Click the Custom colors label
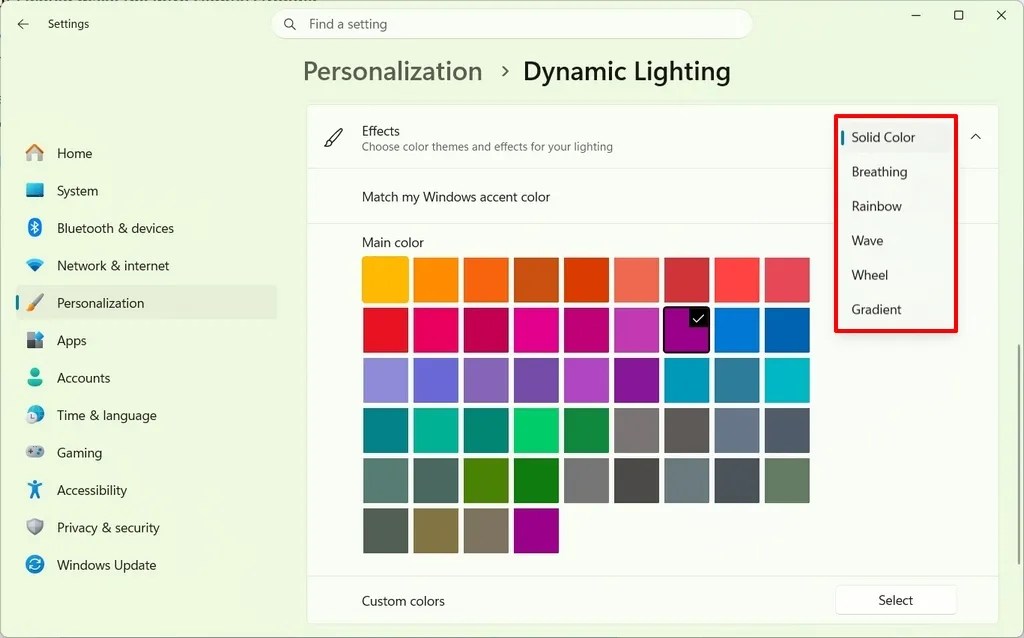Screen dimensions: 1024x638 [x=403, y=601]
